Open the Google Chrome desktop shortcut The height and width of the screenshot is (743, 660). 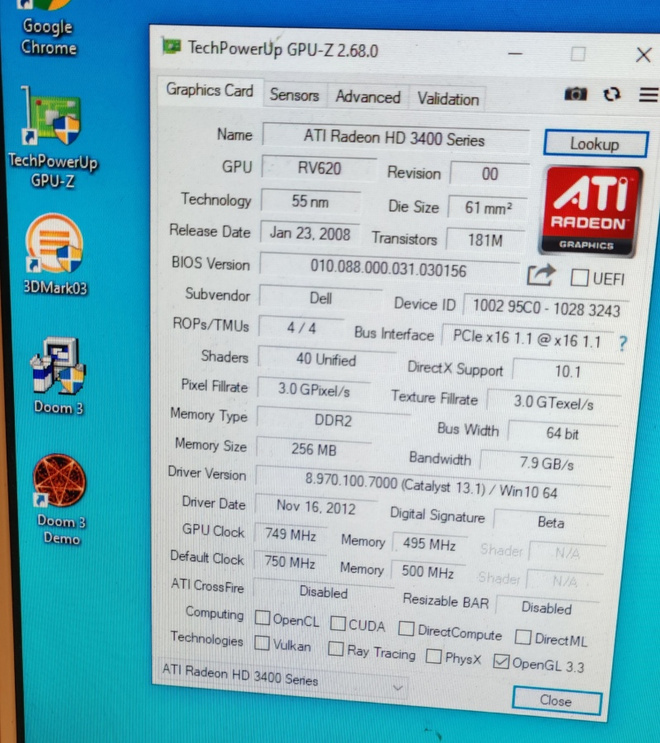tap(48, 28)
